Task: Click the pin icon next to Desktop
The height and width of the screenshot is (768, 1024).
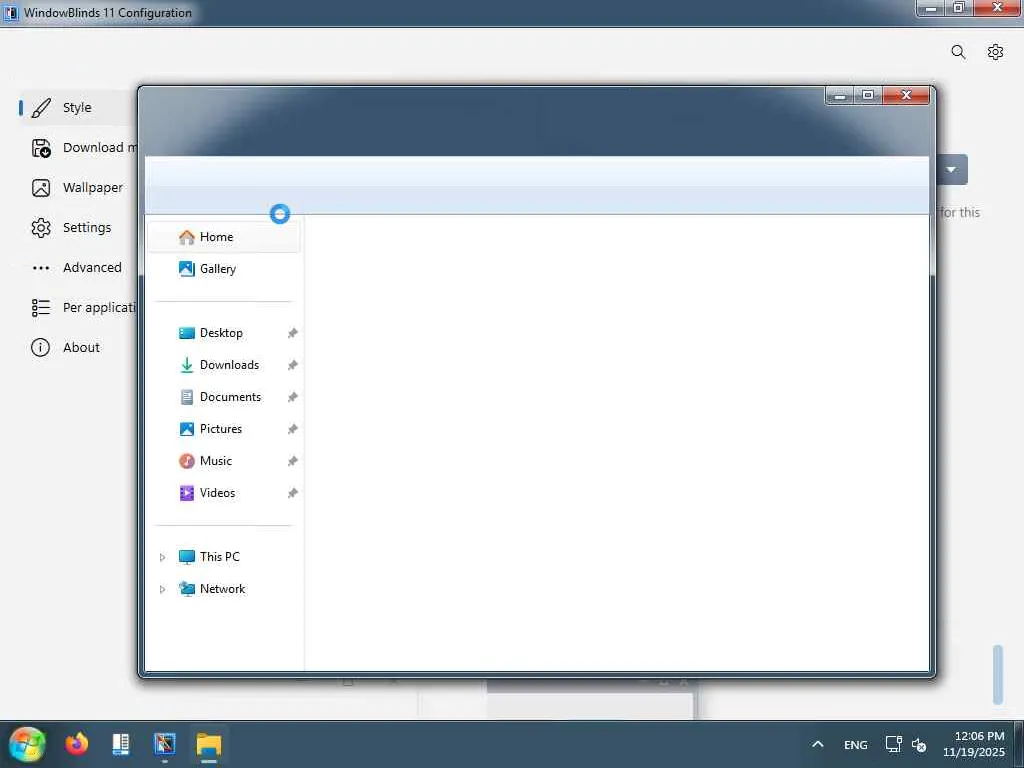Action: point(293,333)
